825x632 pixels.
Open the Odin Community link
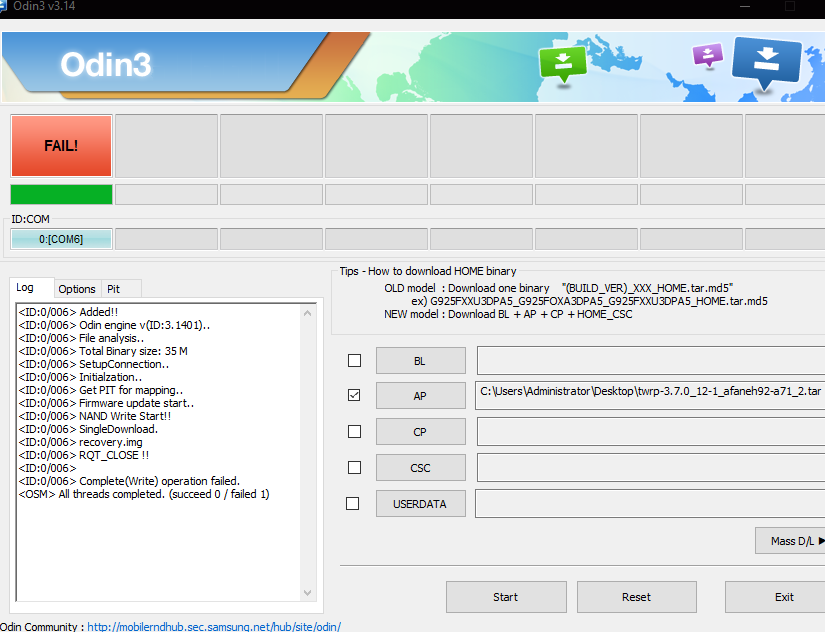pos(214,626)
